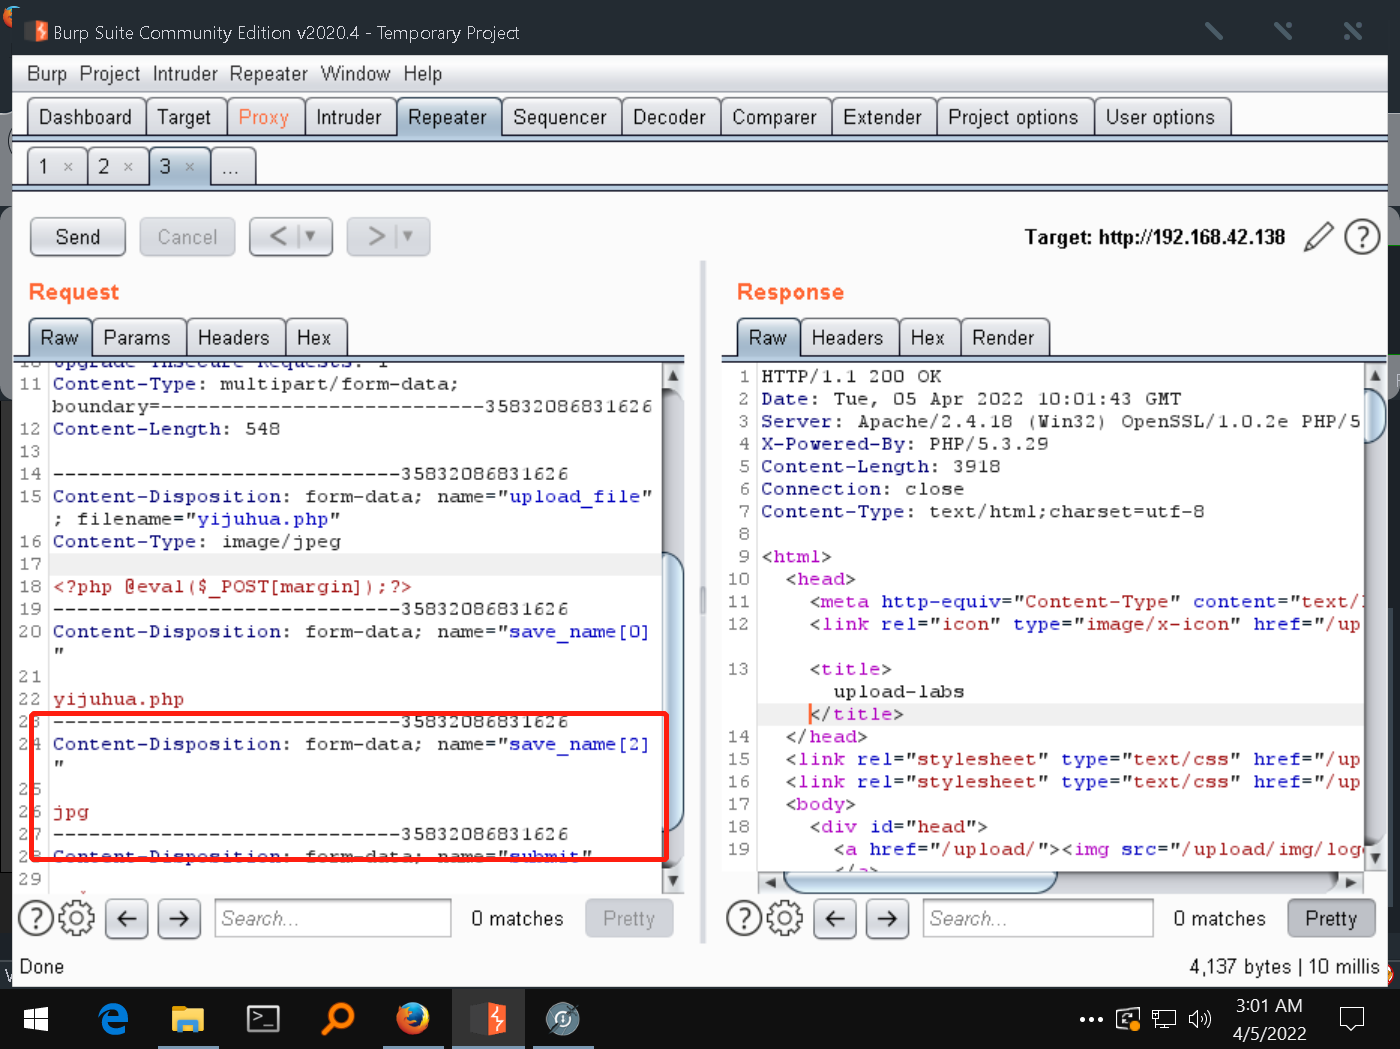Open the Repeater menu

pyautogui.click(x=269, y=74)
